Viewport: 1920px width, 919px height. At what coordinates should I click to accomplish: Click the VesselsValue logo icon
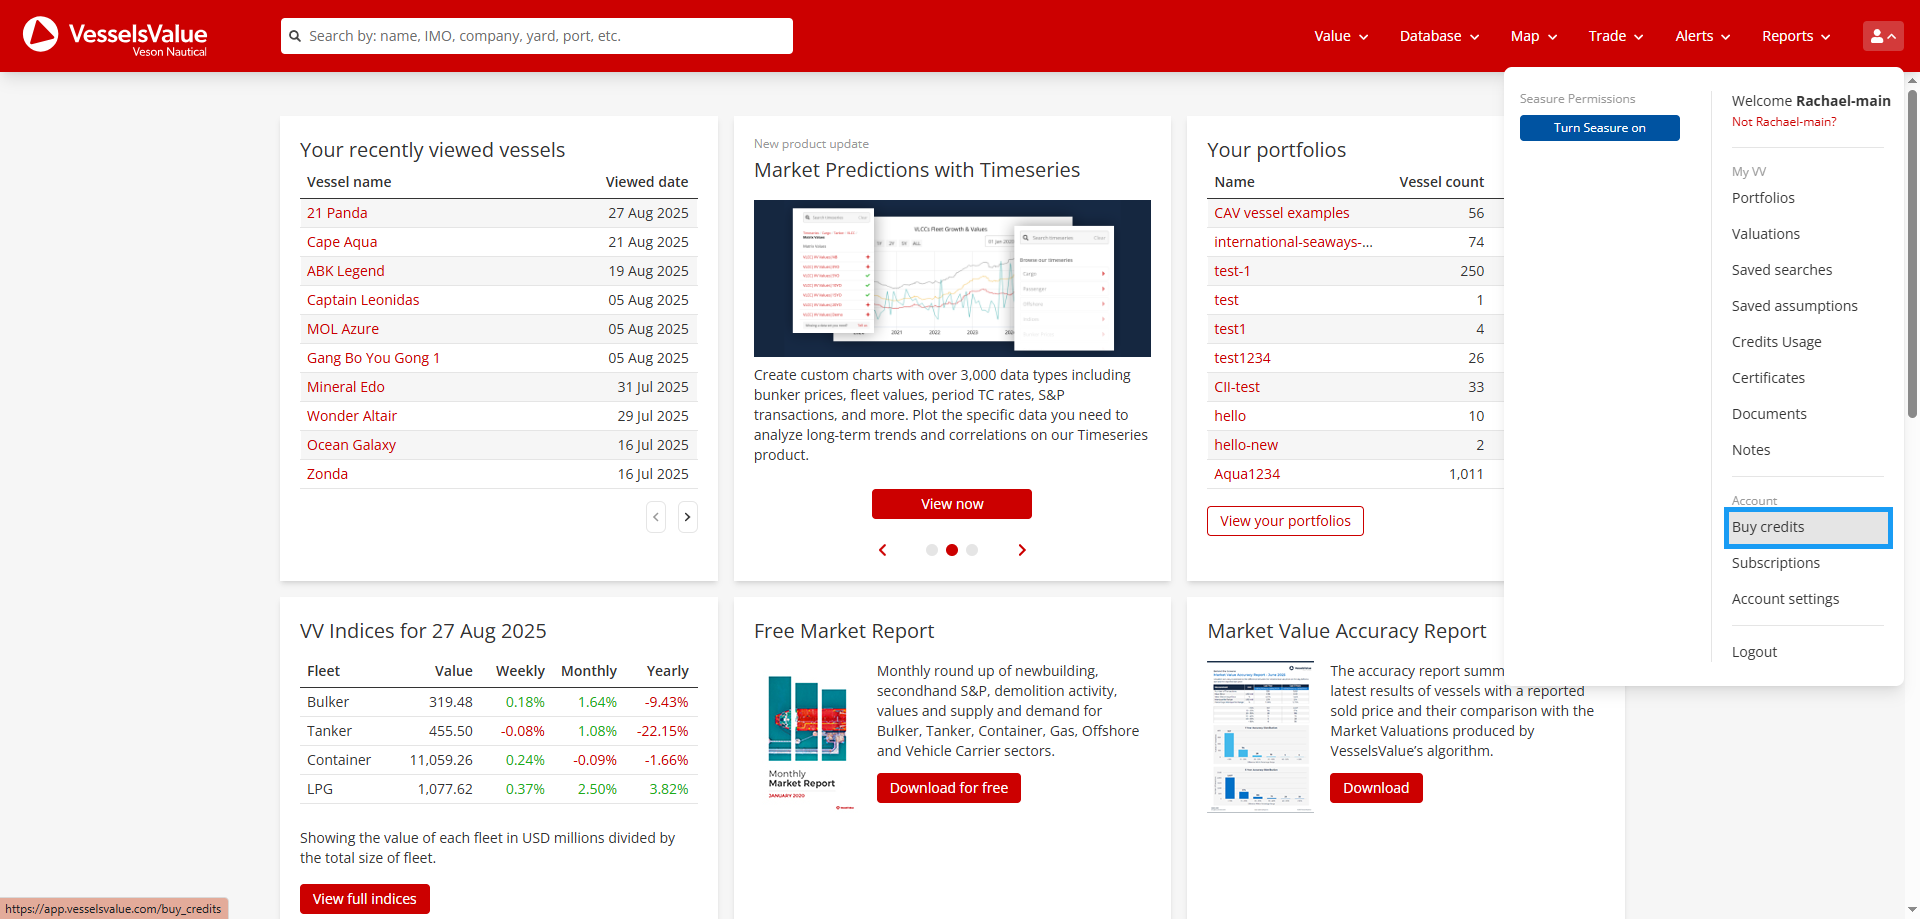pos(41,35)
